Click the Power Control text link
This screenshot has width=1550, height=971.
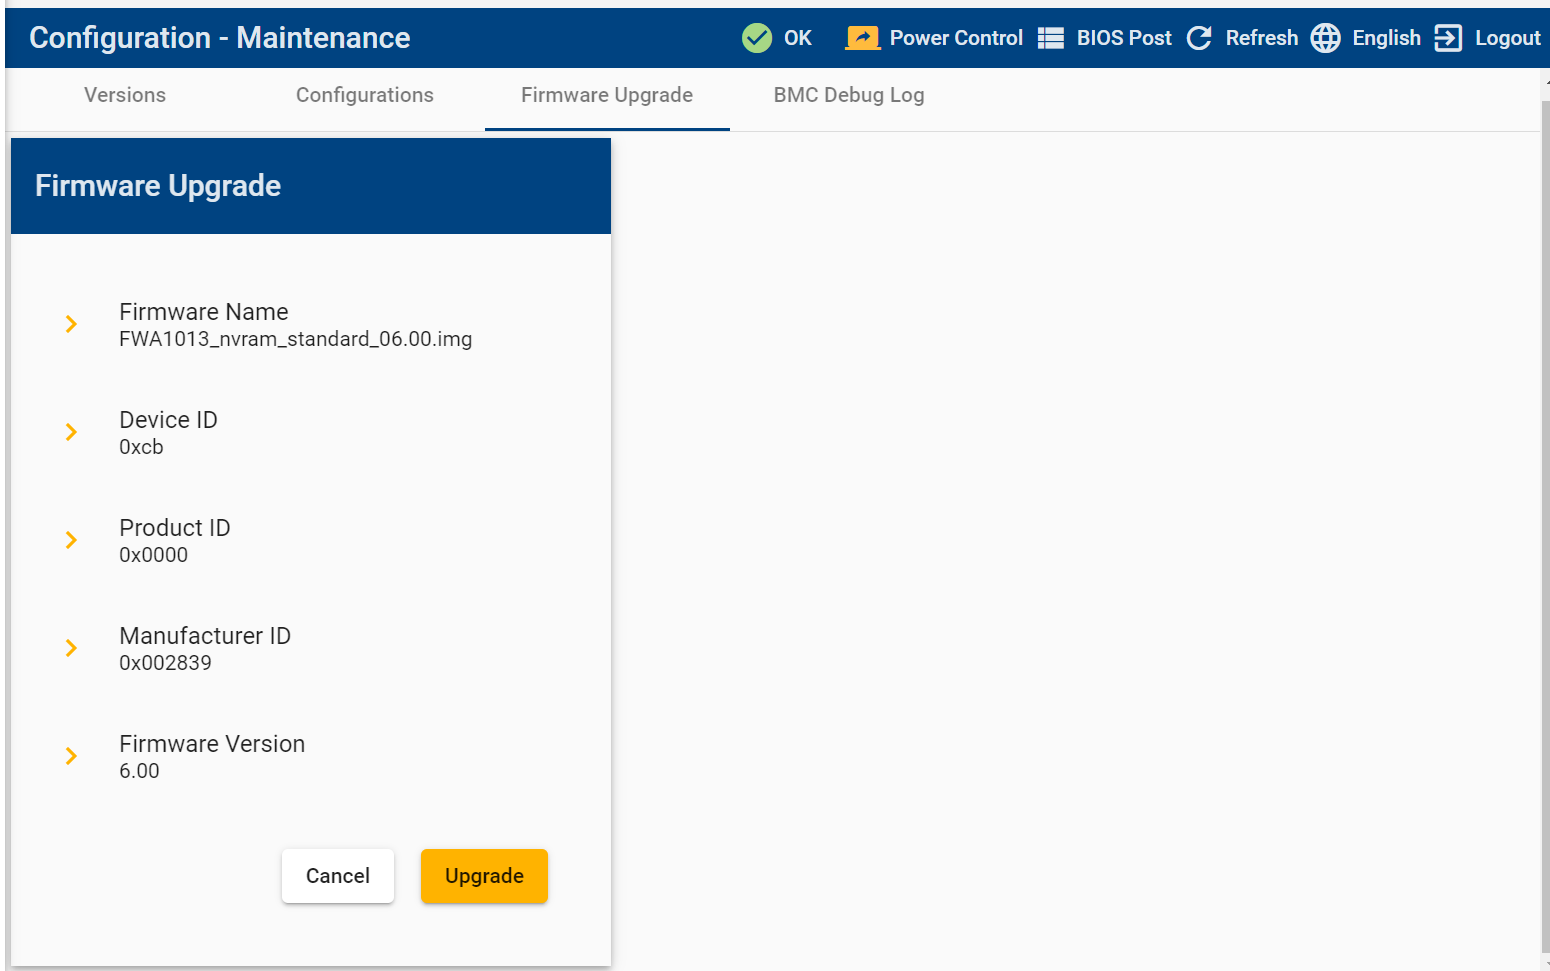tap(956, 38)
